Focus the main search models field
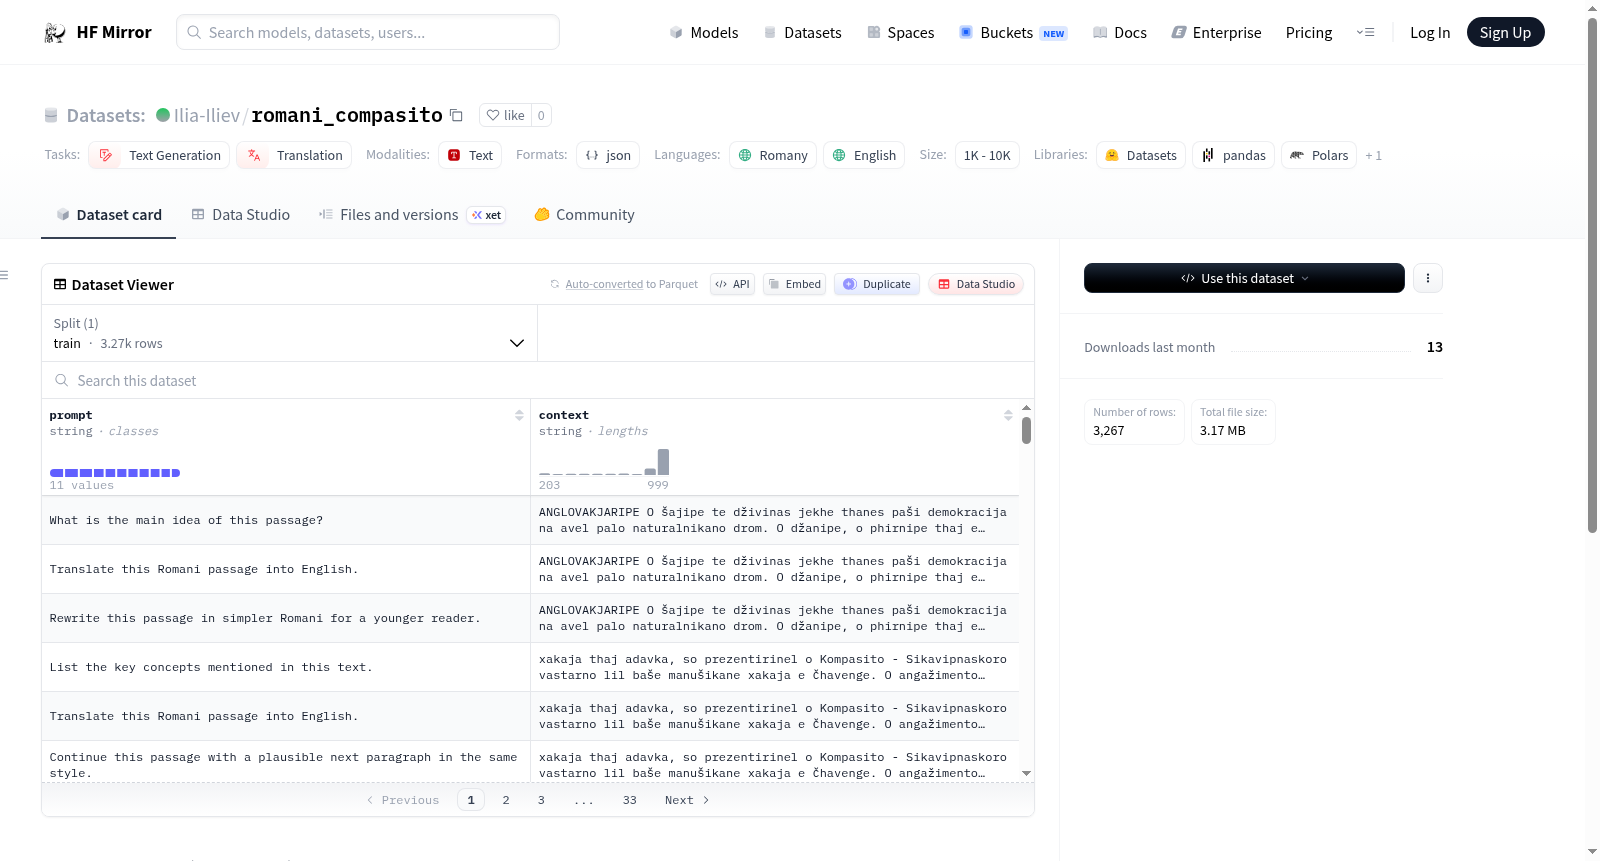 (x=368, y=32)
